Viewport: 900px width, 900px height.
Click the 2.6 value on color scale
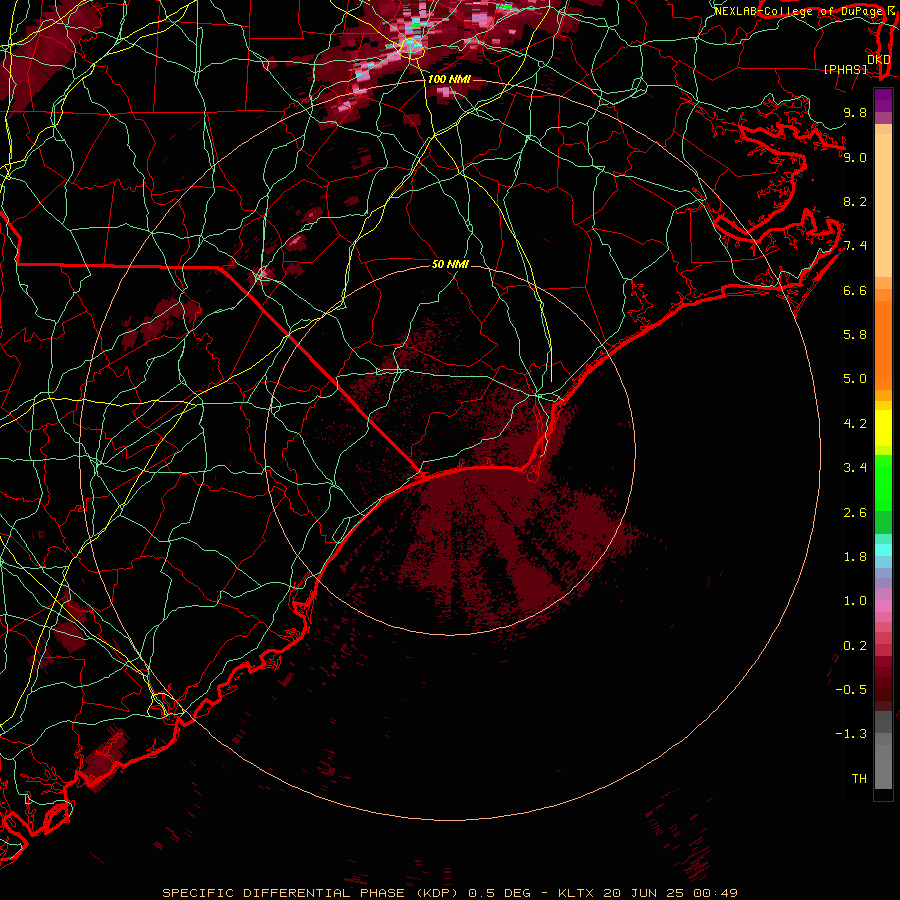tap(855, 512)
